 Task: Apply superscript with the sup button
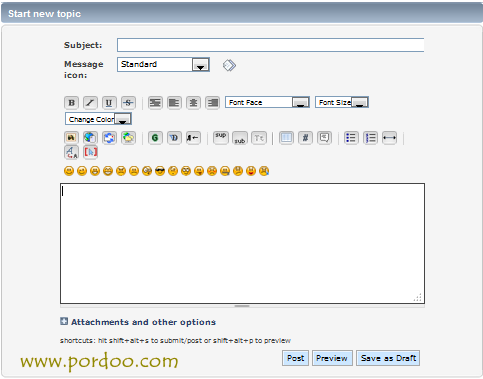(x=221, y=138)
